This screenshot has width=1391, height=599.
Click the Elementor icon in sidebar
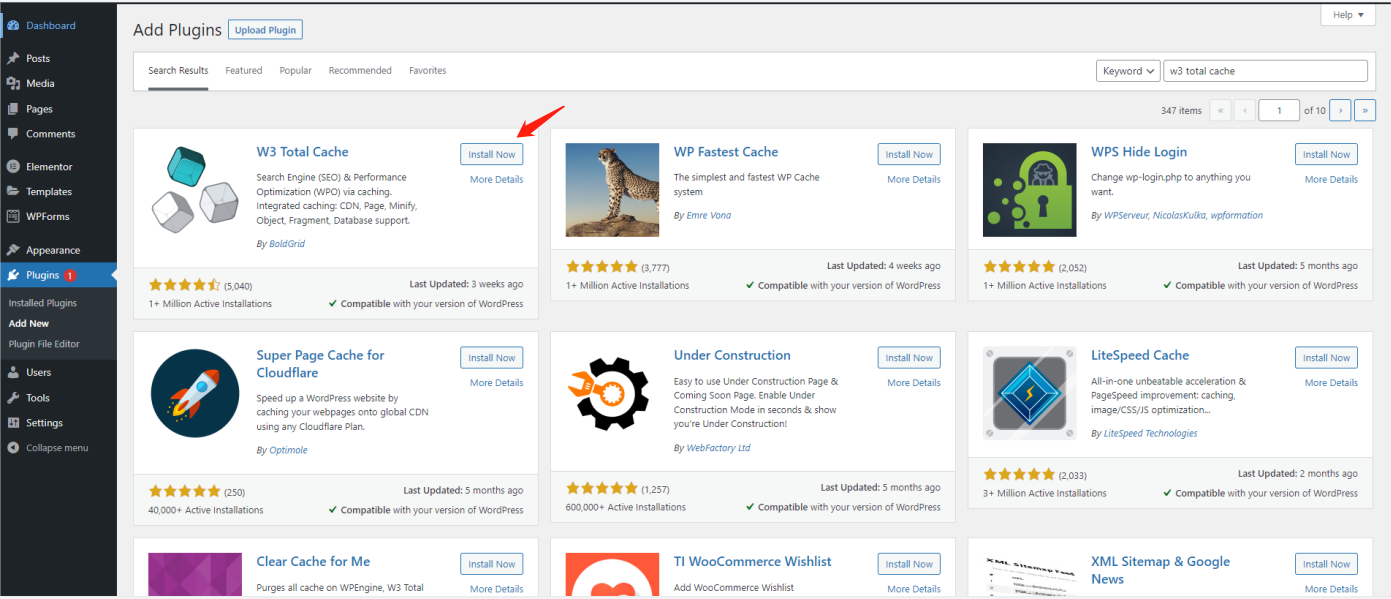click(x=13, y=166)
